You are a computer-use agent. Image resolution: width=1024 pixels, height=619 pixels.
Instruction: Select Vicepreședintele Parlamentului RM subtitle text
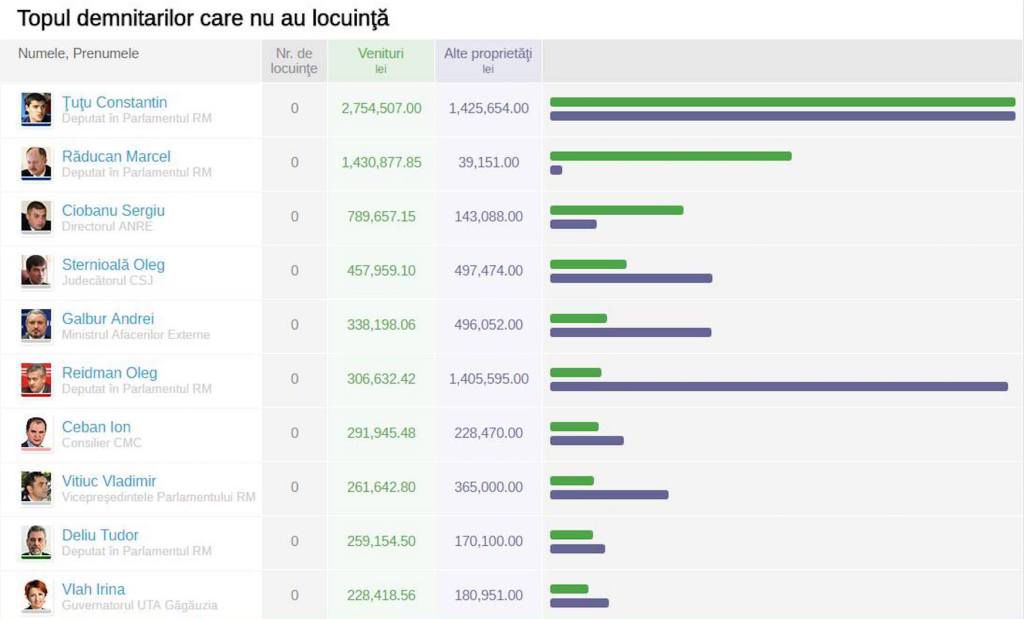pyautogui.click(x=159, y=497)
